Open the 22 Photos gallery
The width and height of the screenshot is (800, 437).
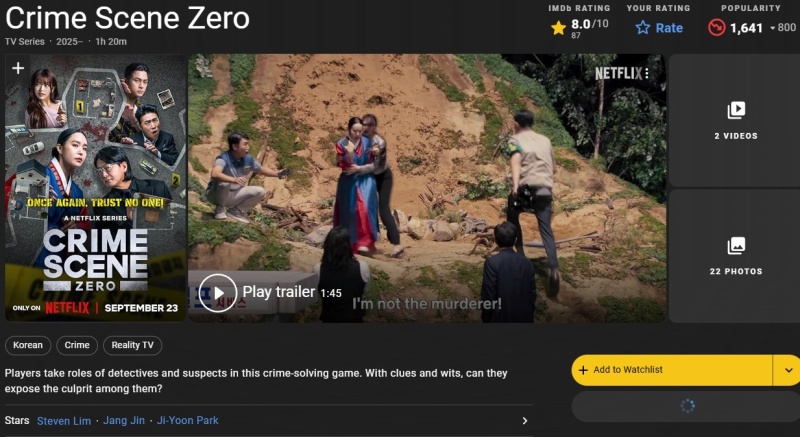coord(735,255)
